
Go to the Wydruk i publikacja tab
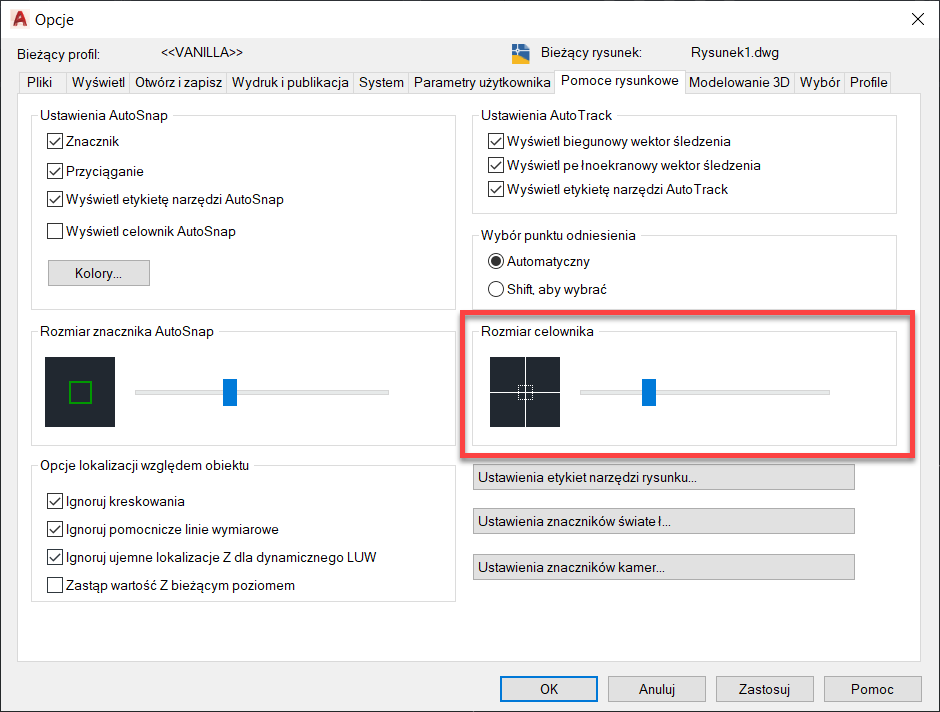[290, 82]
